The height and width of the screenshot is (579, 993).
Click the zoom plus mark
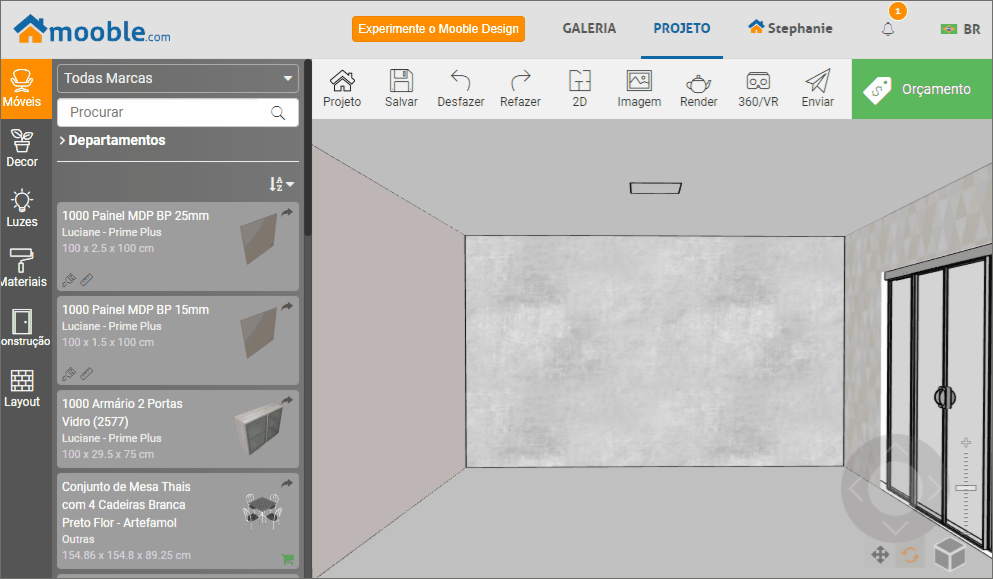pos(966,442)
